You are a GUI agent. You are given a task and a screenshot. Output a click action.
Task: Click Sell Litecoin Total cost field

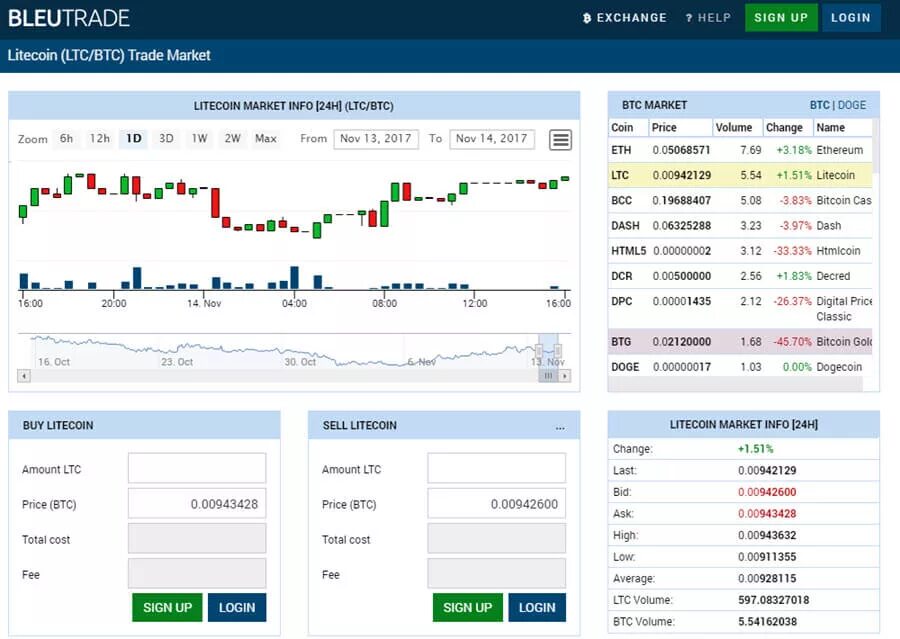496,539
